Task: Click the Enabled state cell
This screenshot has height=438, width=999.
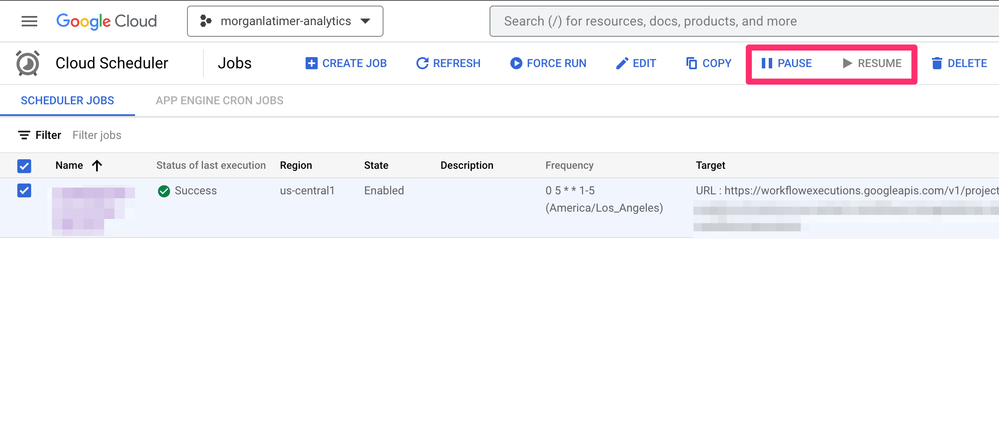Action: [384, 191]
